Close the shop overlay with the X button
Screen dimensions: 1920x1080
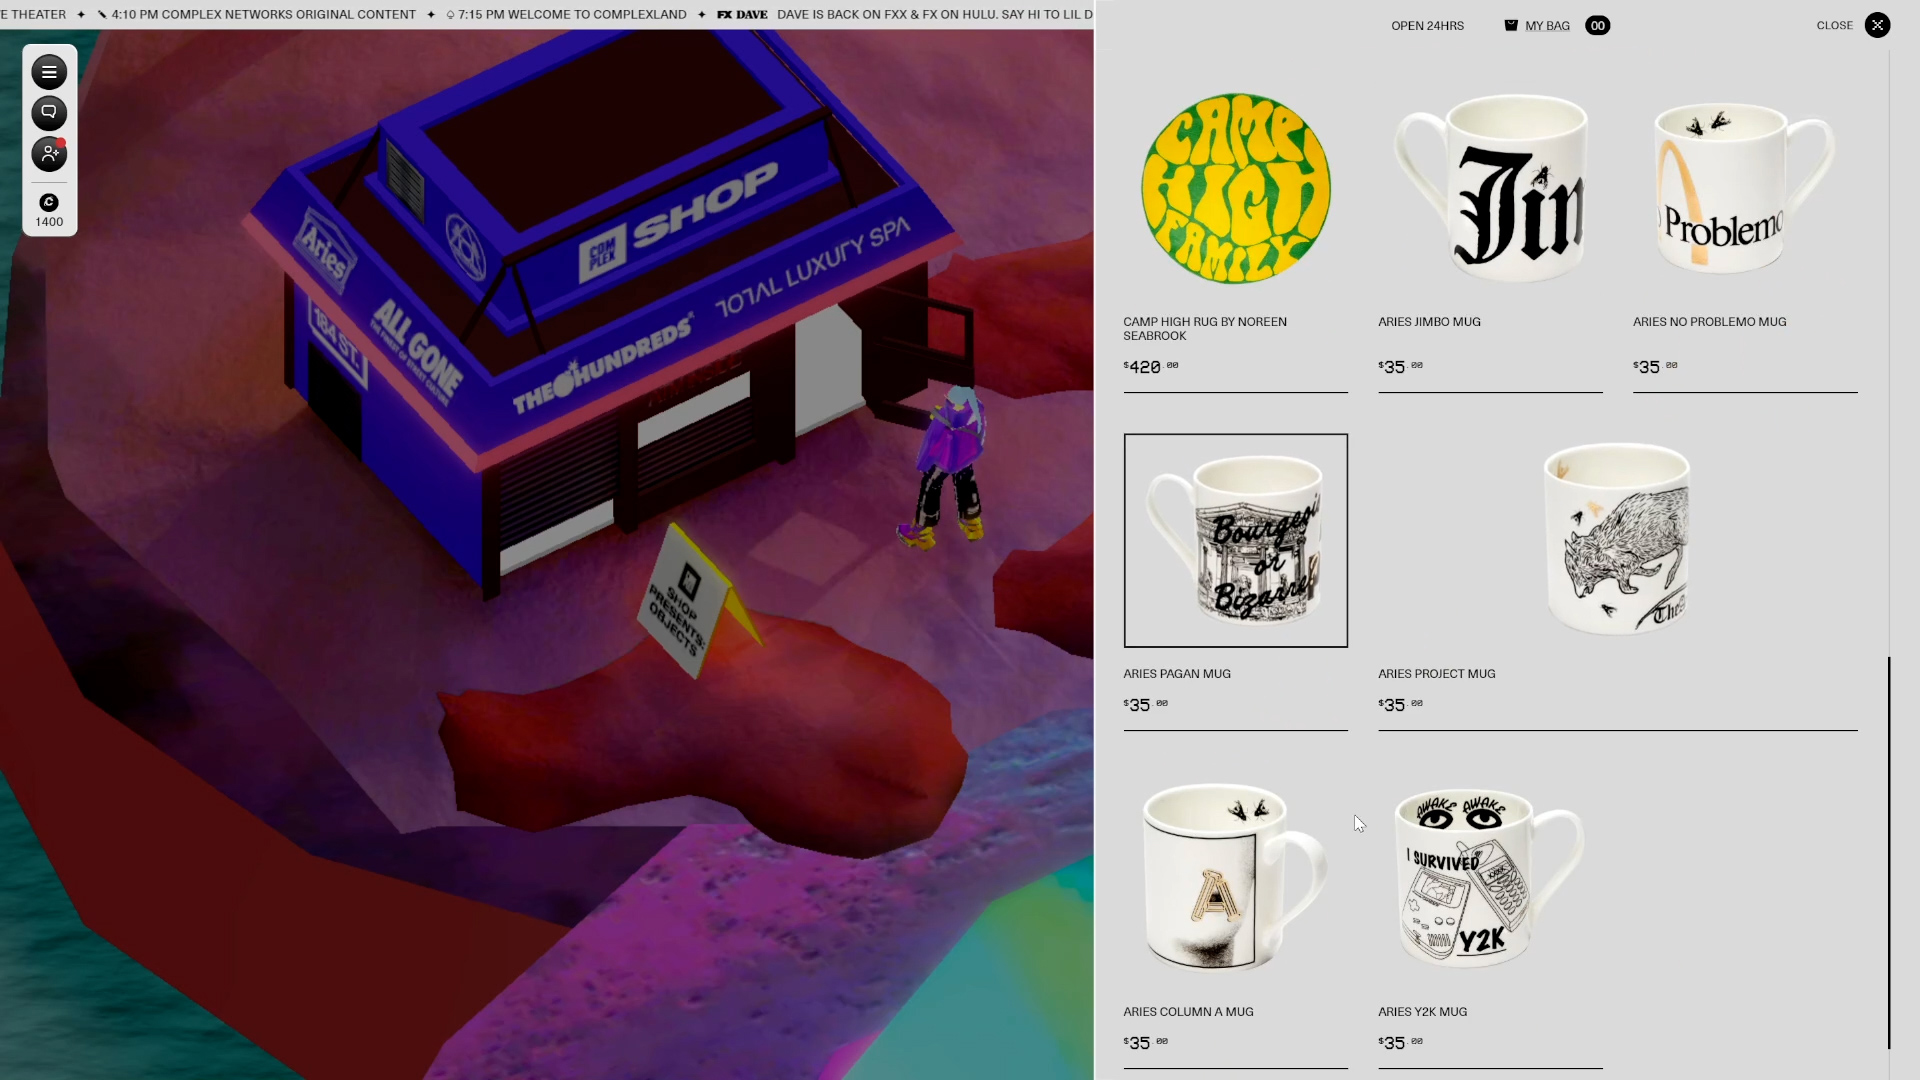1877,25
